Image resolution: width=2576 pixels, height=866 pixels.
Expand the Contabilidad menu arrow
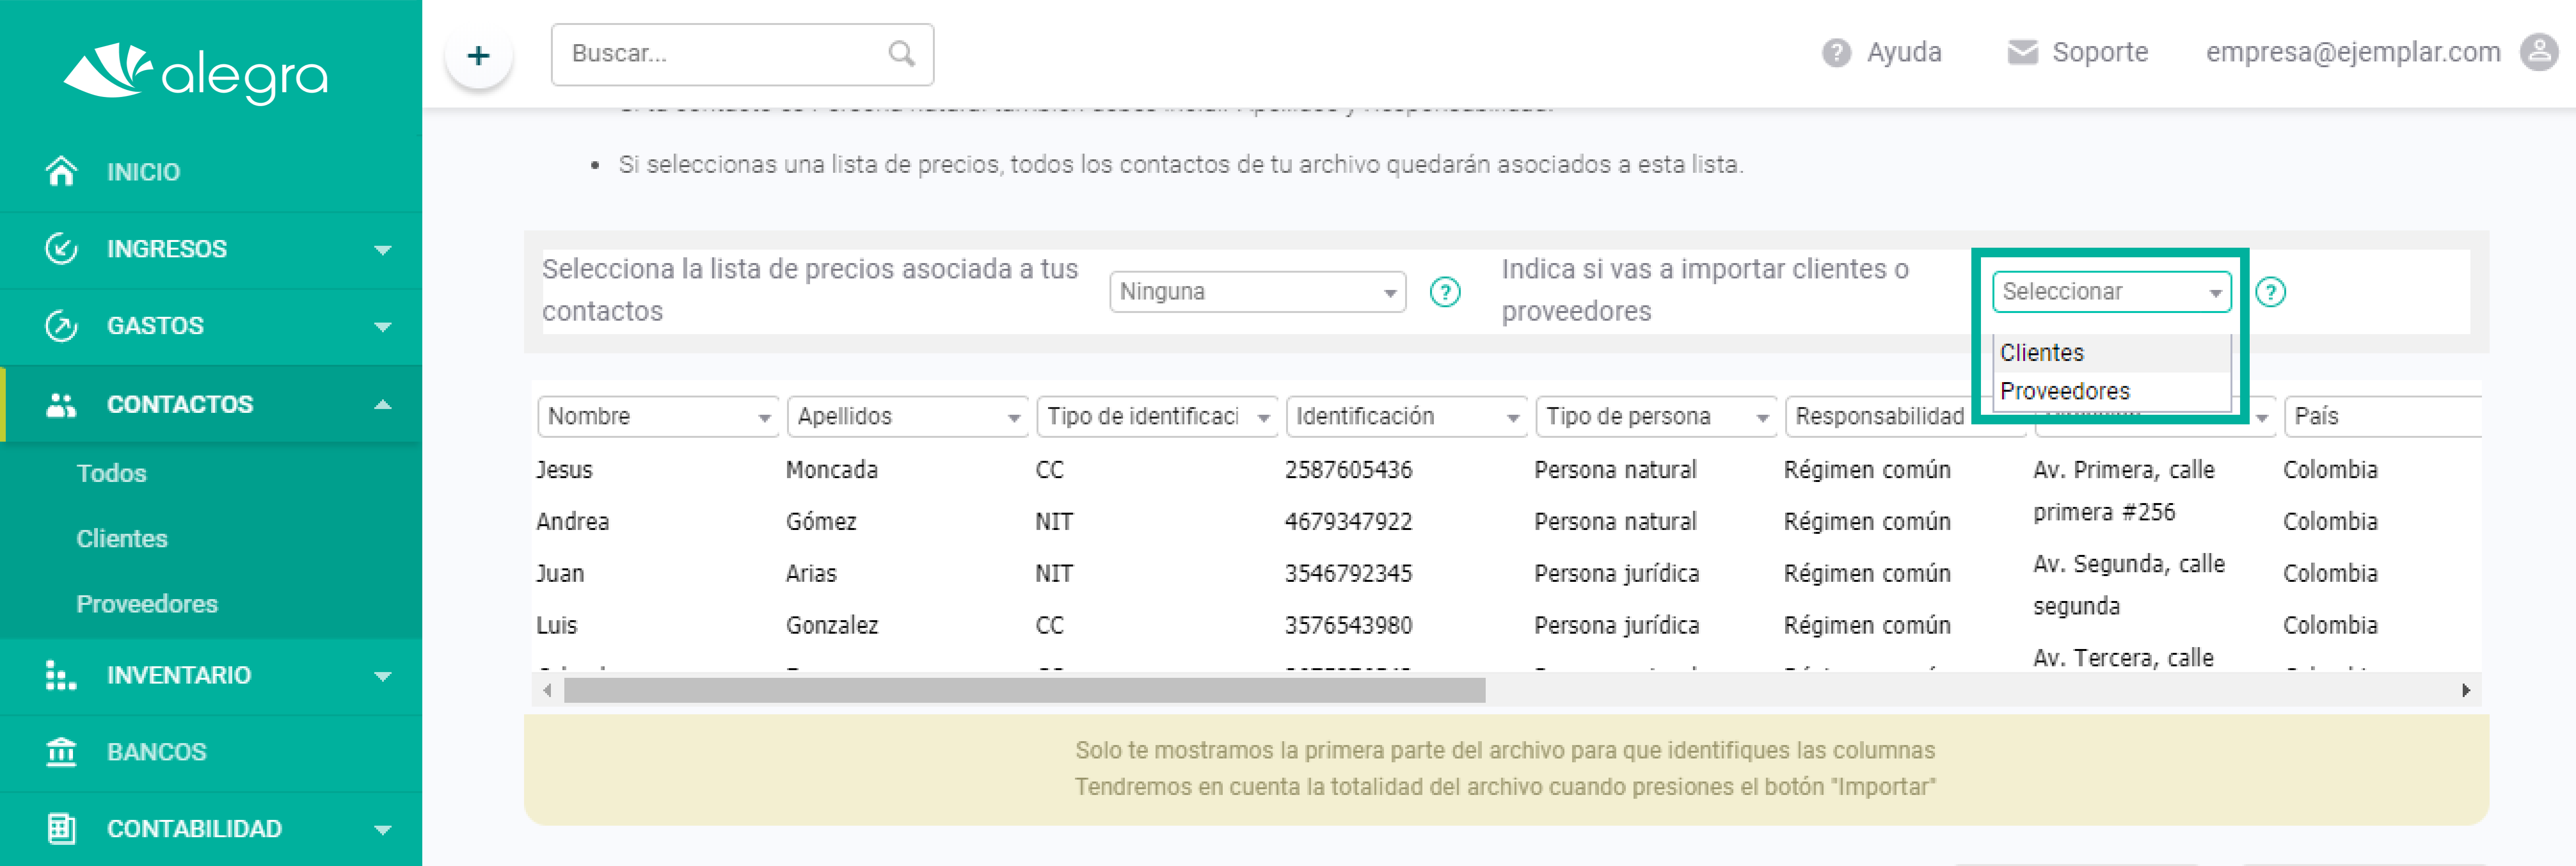pyautogui.click(x=382, y=829)
